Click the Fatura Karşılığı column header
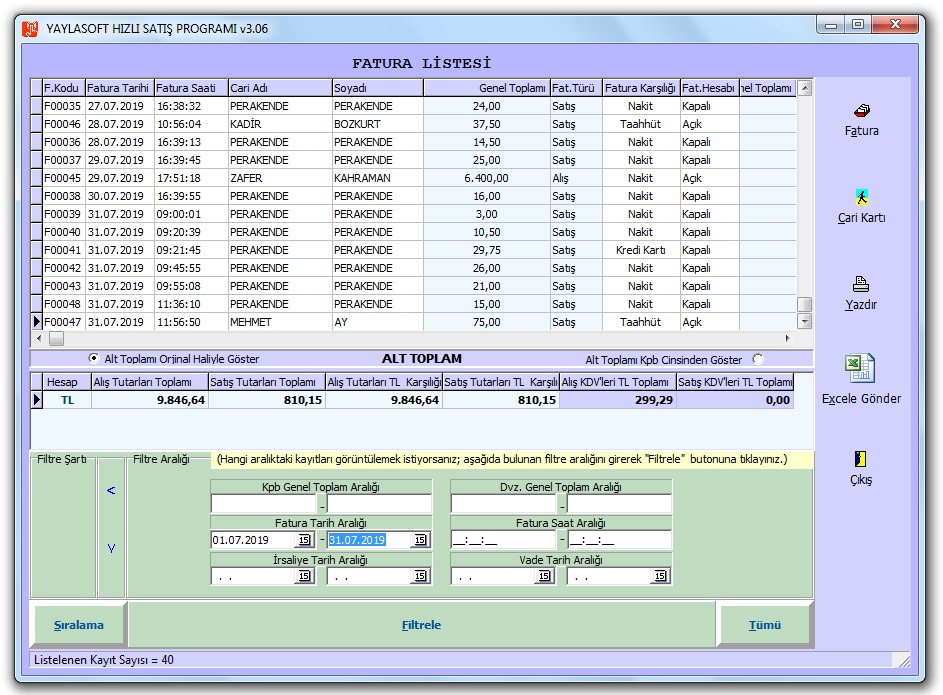943x695 pixels. 640,88
